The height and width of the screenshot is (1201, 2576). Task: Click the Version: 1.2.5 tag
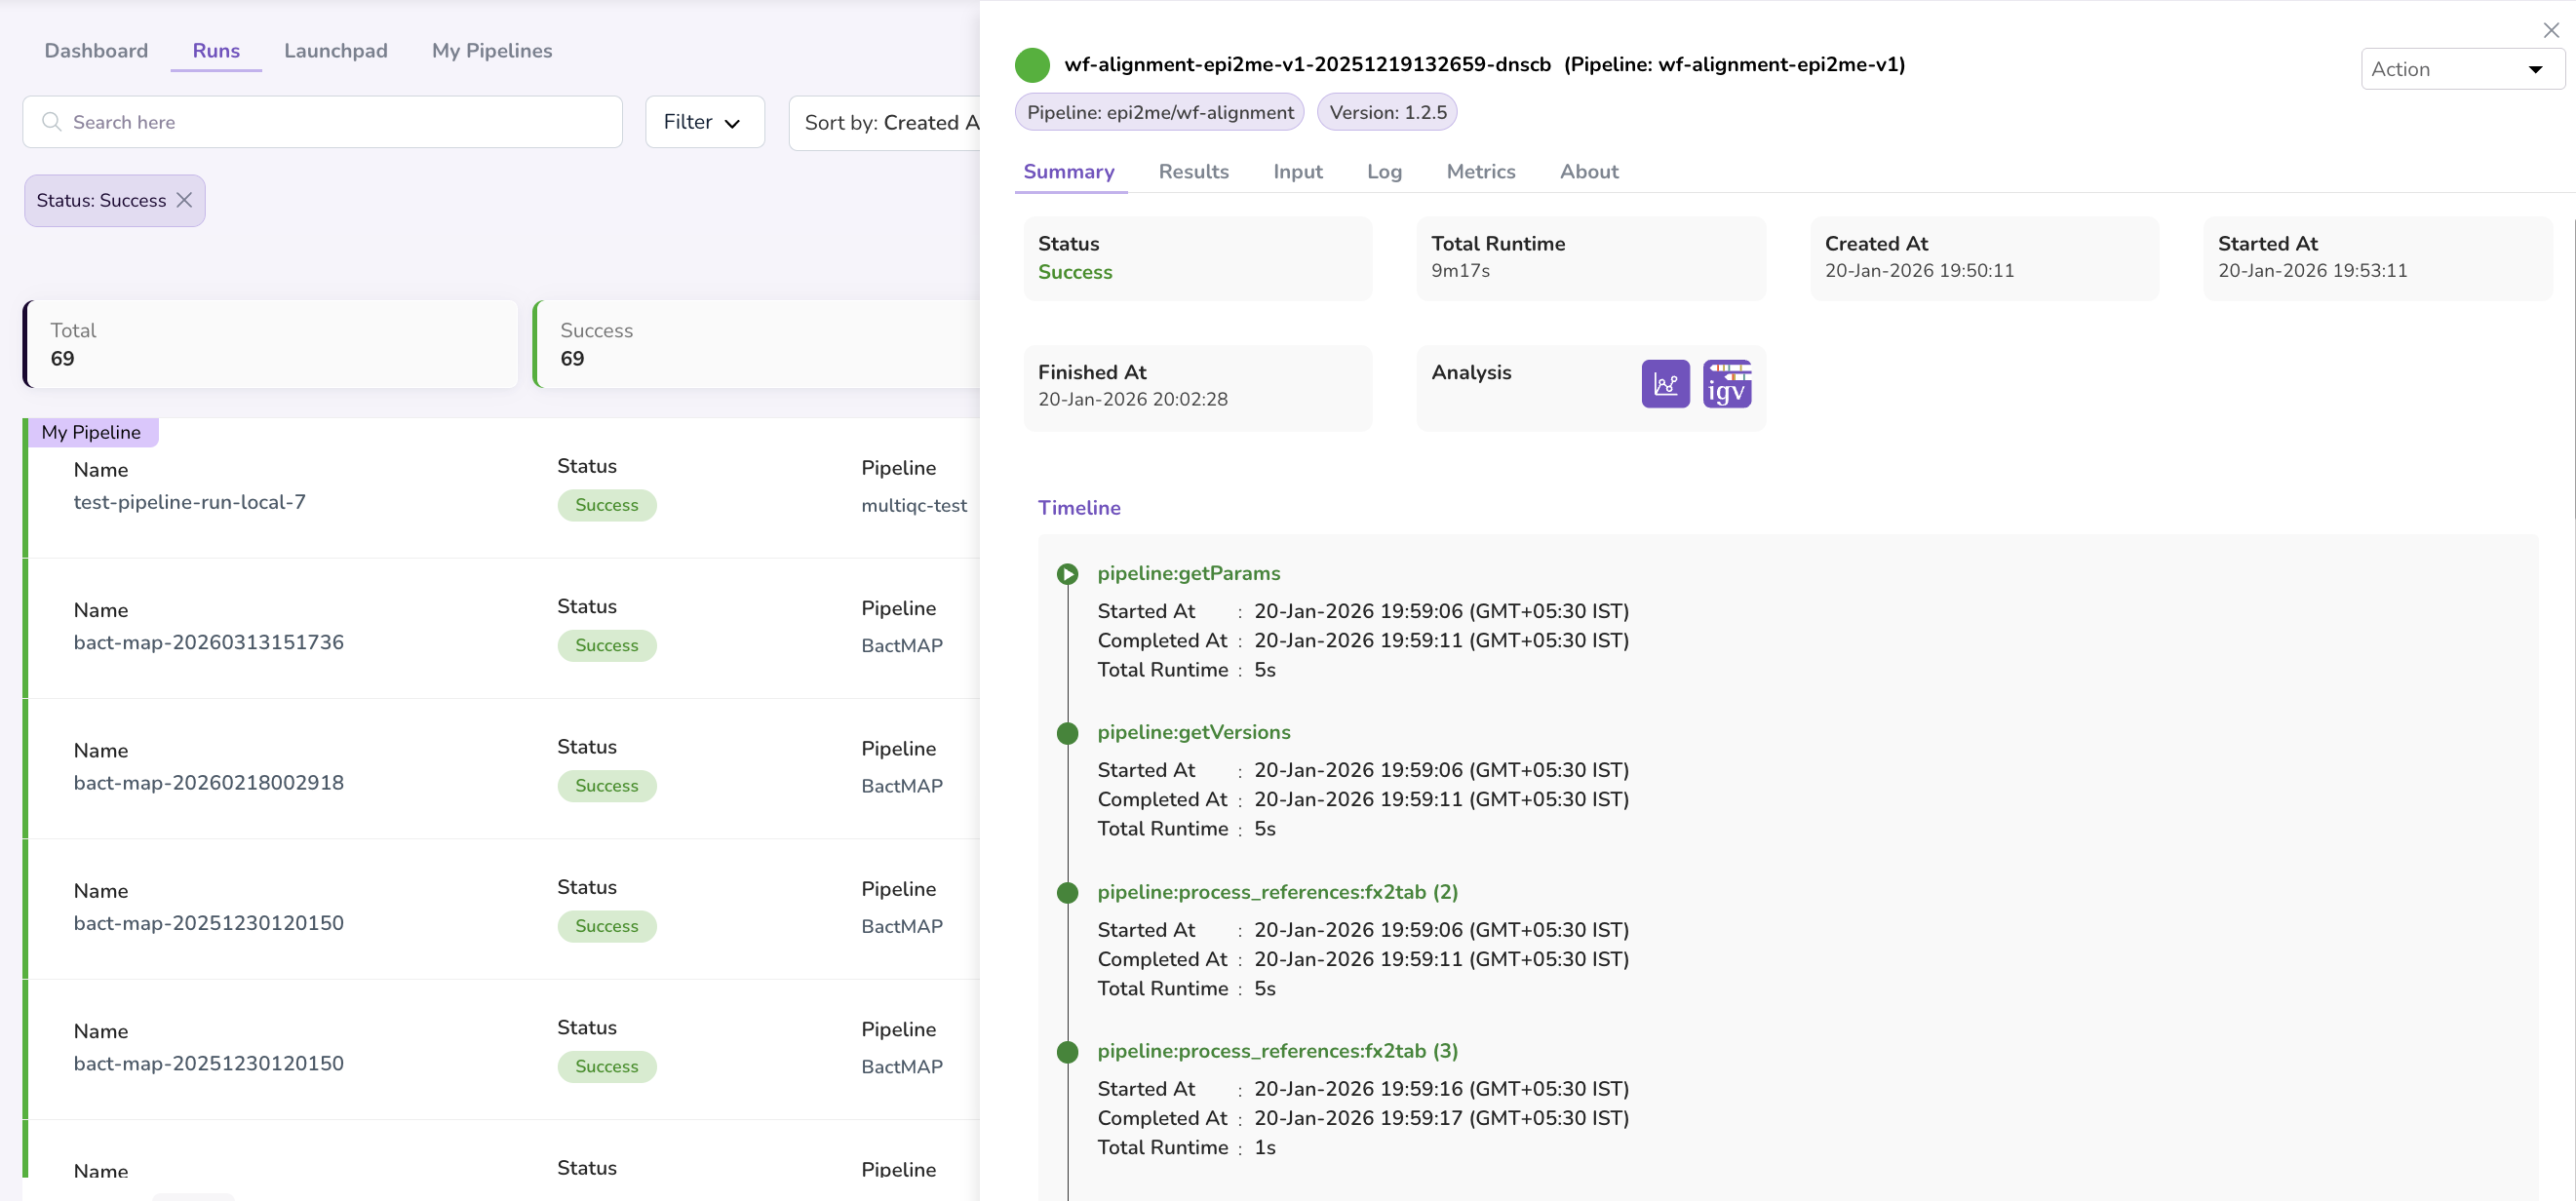(1388, 112)
